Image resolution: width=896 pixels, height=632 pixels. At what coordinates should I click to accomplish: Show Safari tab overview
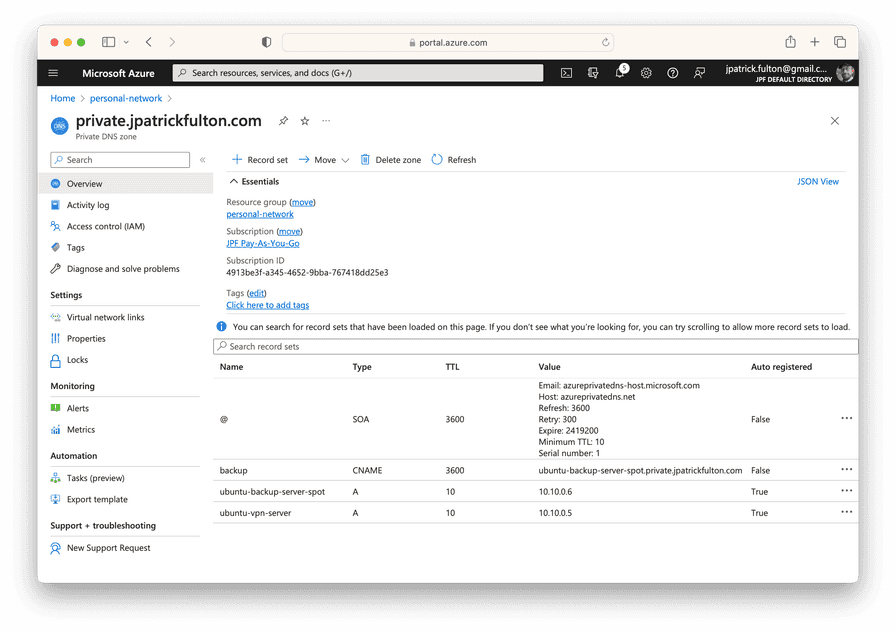point(840,42)
